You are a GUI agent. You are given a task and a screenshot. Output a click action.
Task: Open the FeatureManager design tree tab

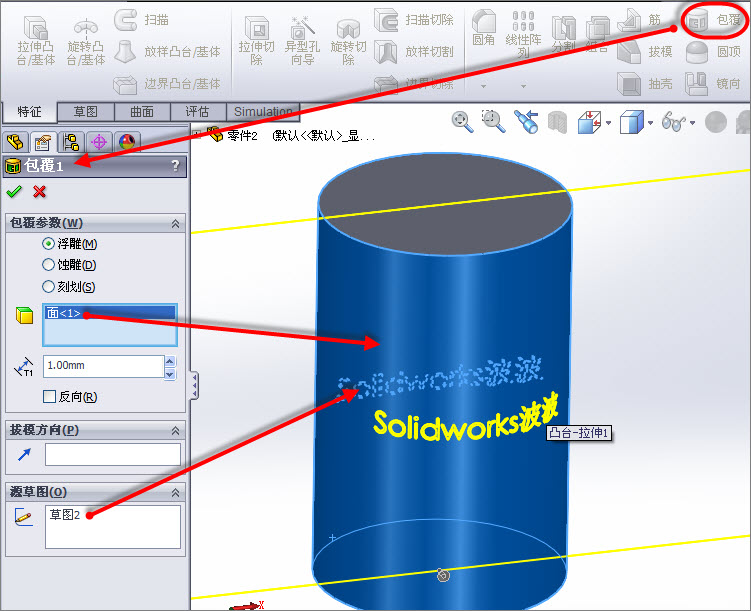click(15, 142)
